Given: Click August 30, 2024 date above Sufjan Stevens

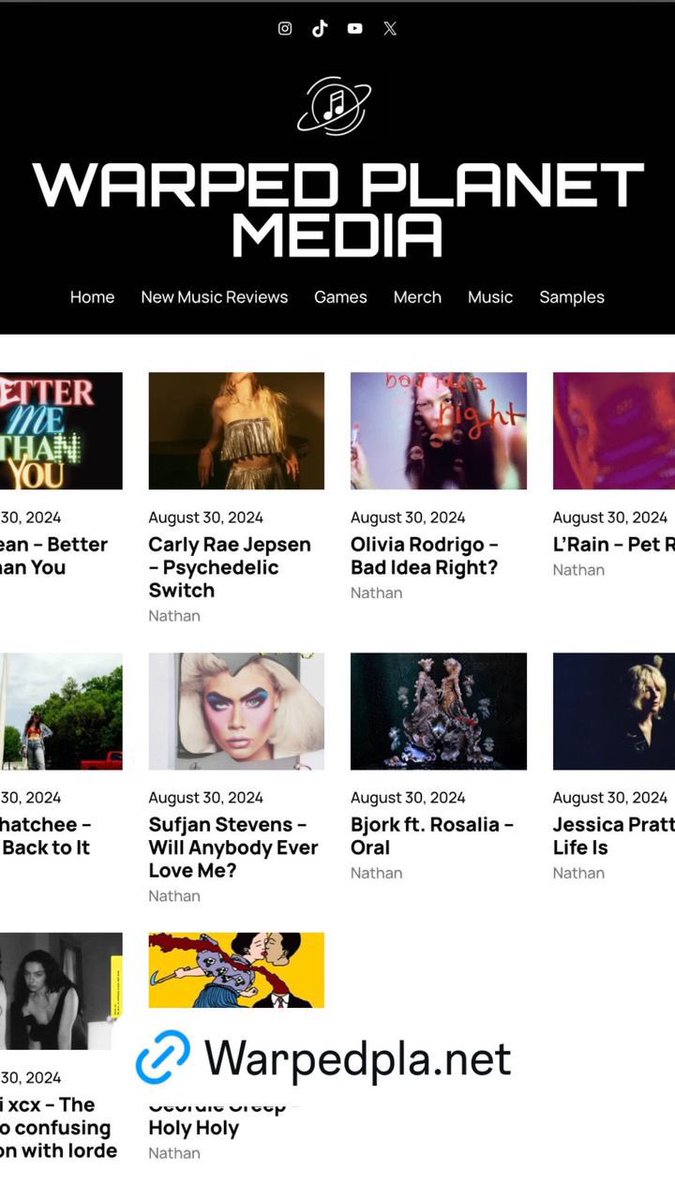Looking at the screenshot, I should (206, 797).
